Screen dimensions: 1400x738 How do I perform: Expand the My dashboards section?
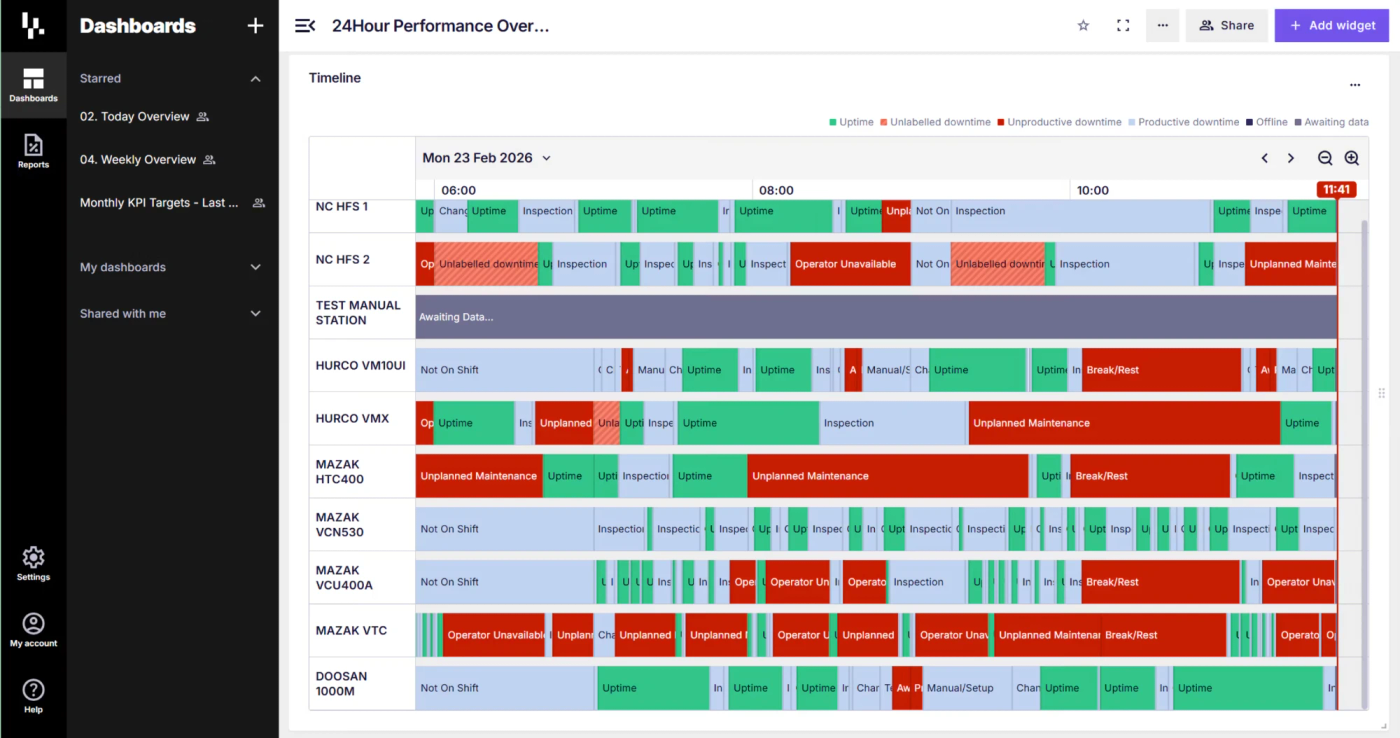click(x=255, y=267)
